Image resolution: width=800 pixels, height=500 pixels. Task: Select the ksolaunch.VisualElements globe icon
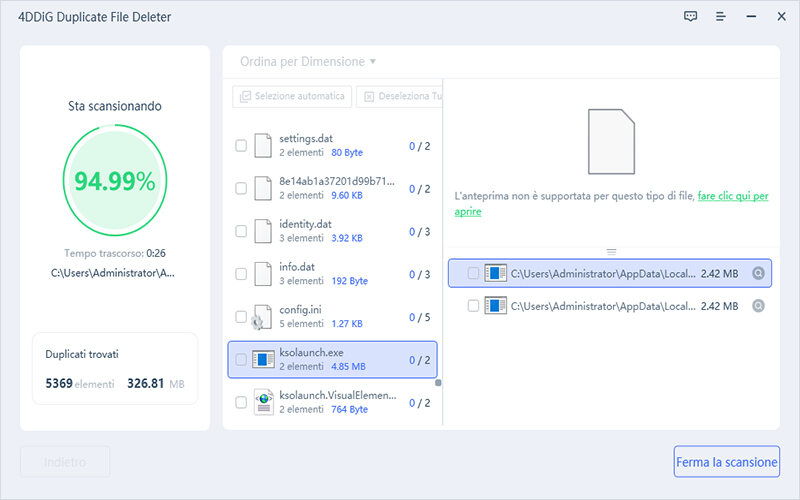263,403
